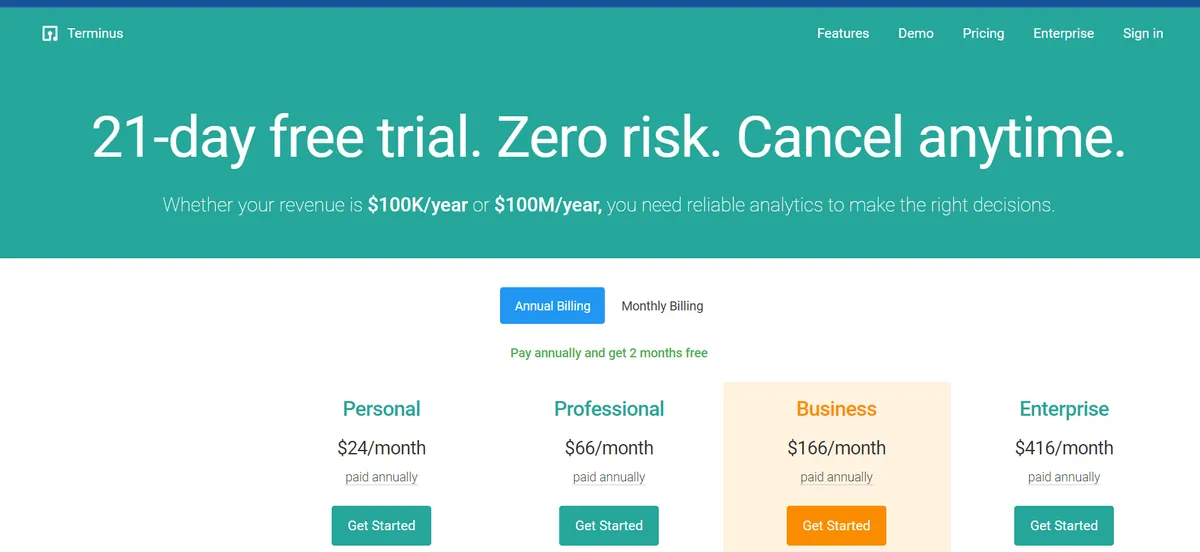This screenshot has width=1200, height=552.
Task: Switch to Monthly Billing
Action: [x=662, y=306]
